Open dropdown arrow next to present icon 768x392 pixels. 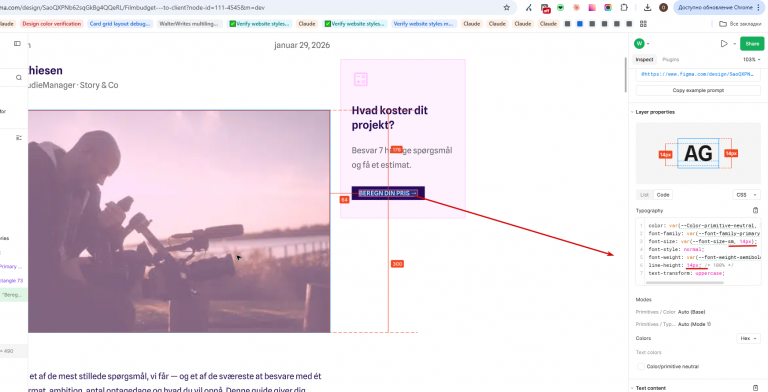pos(734,44)
